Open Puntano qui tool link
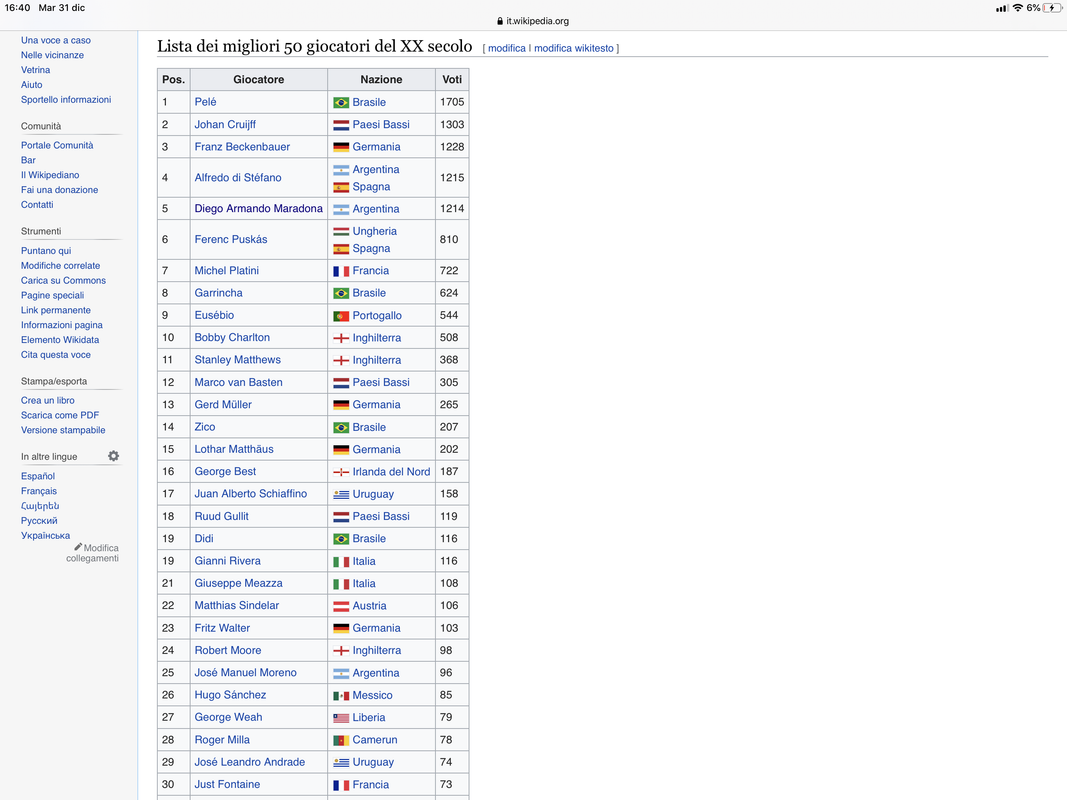Screen dimensions: 1067x800 click(46, 251)
